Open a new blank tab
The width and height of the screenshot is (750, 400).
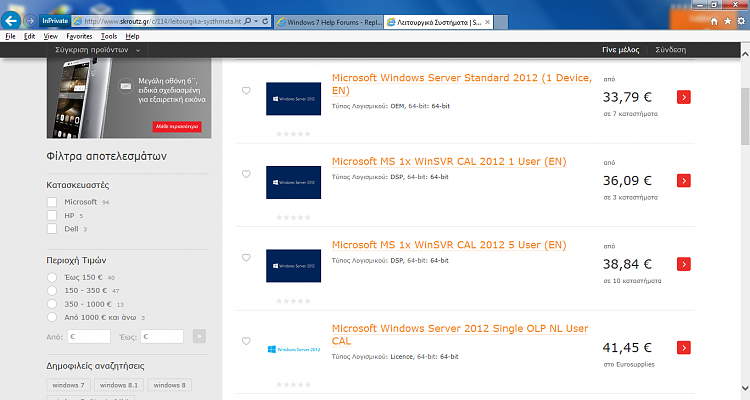[x=501, y=22]
